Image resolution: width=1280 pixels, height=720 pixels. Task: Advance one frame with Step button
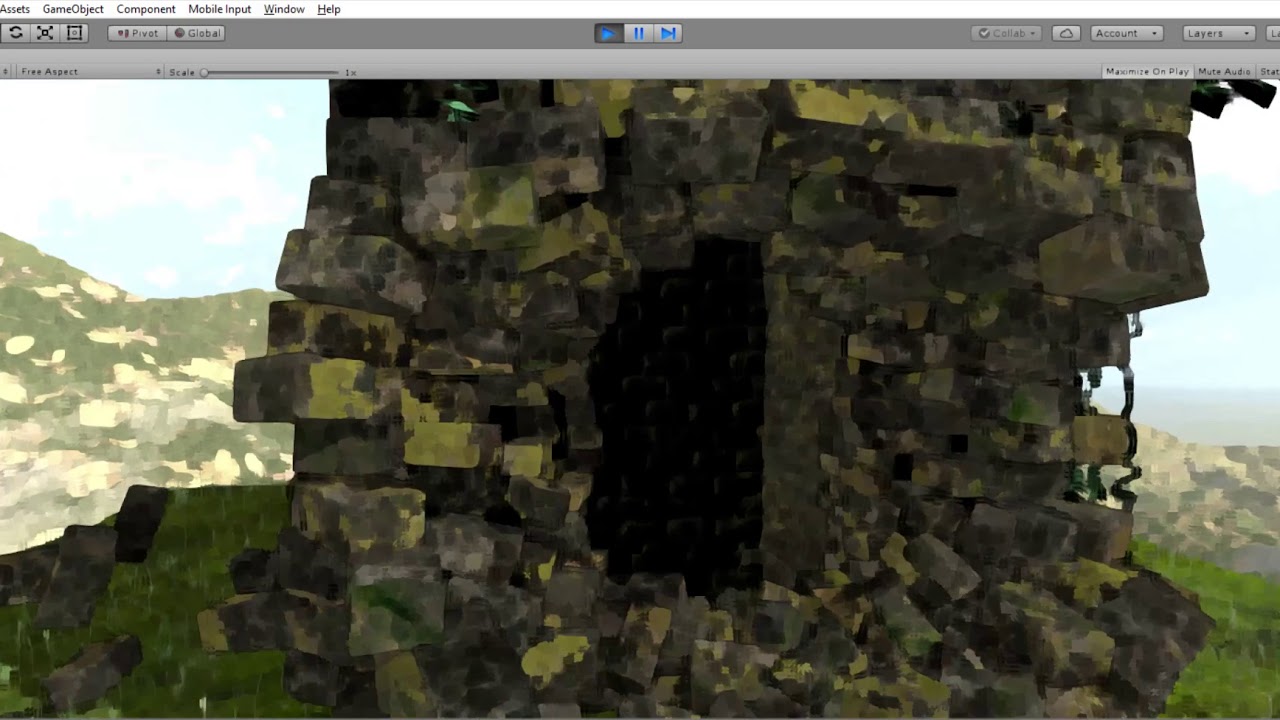(668, 33)
